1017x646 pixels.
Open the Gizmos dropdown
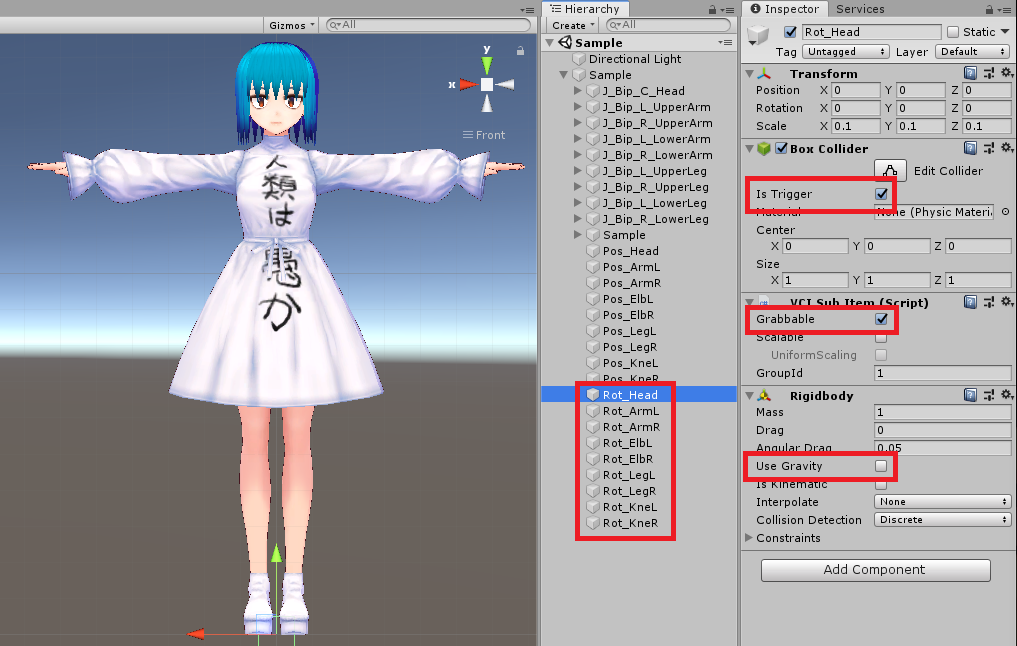tap(291, 25)
